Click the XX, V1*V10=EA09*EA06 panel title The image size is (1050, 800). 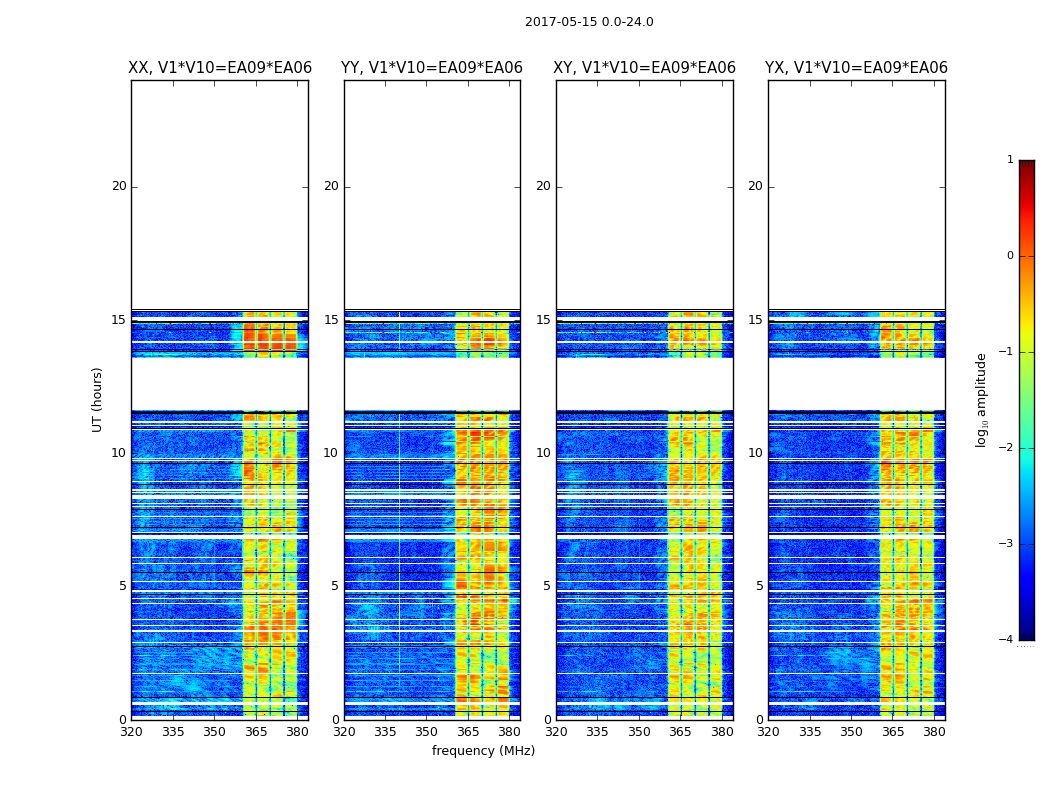[x=220, y=68]
